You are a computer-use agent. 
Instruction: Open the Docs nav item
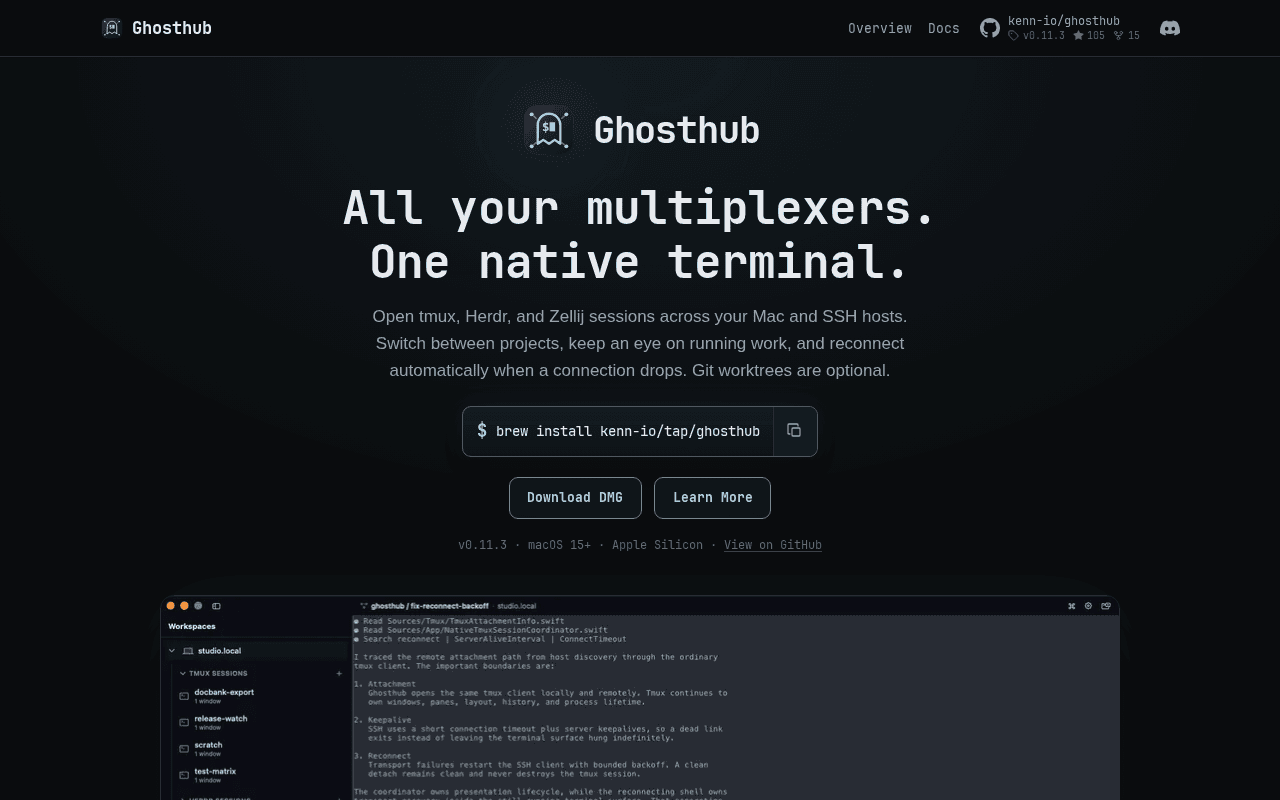point(944,28)
